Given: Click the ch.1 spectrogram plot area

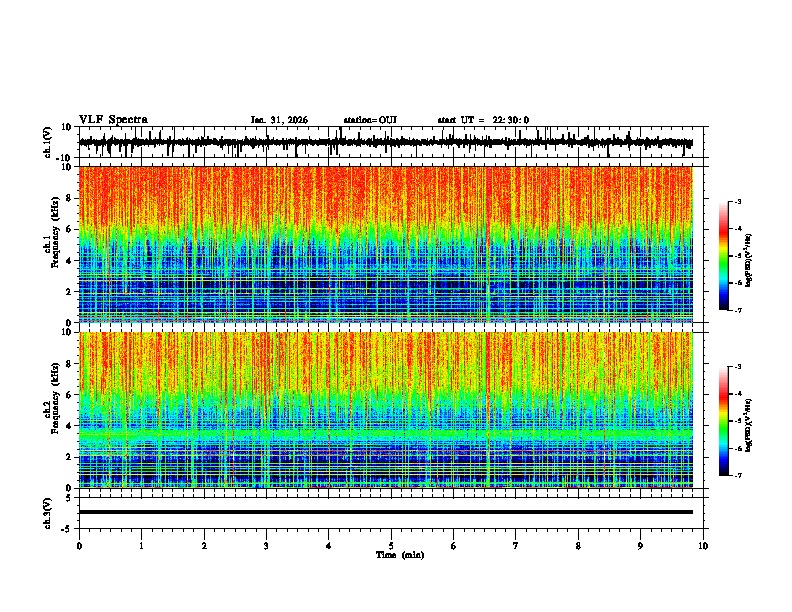Looking at the screenshot, I should tap(385, 244).
